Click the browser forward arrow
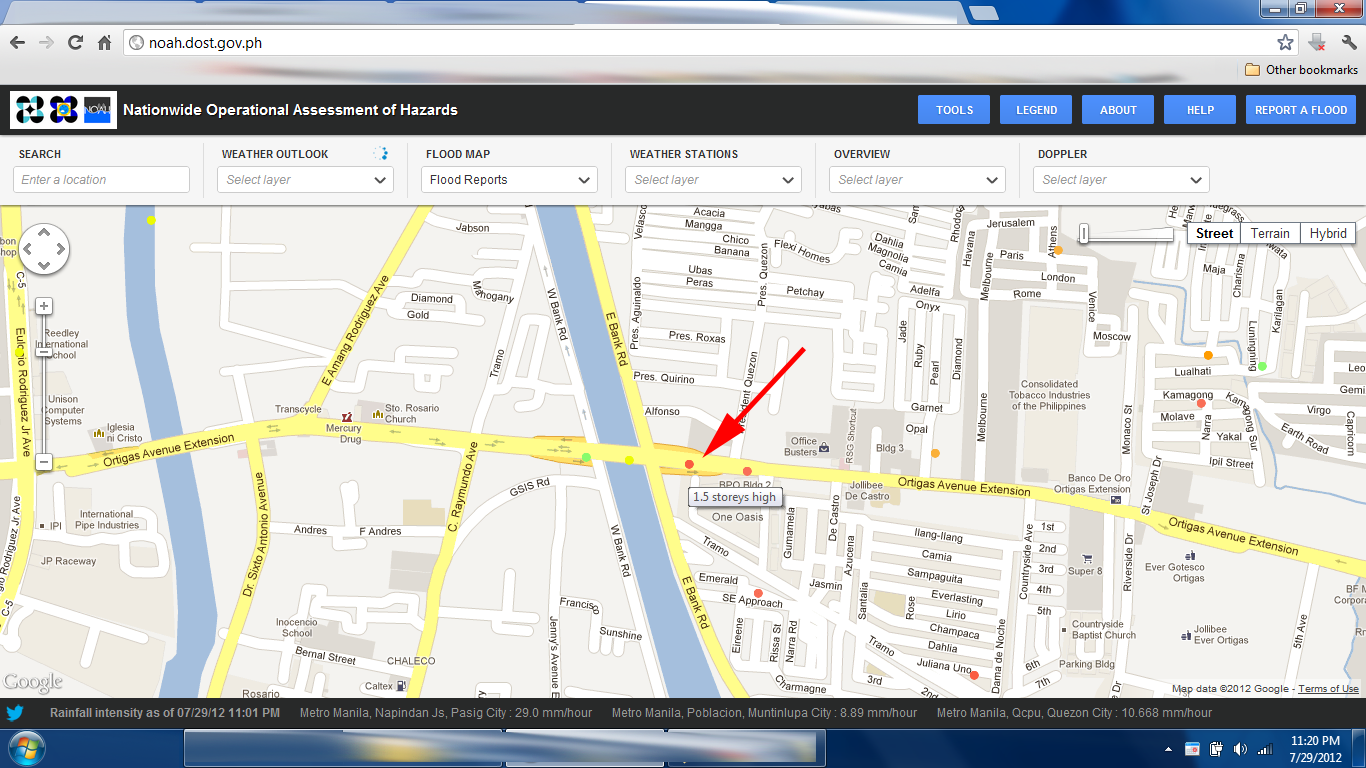The image size is (1366, 768). (46, 43)
